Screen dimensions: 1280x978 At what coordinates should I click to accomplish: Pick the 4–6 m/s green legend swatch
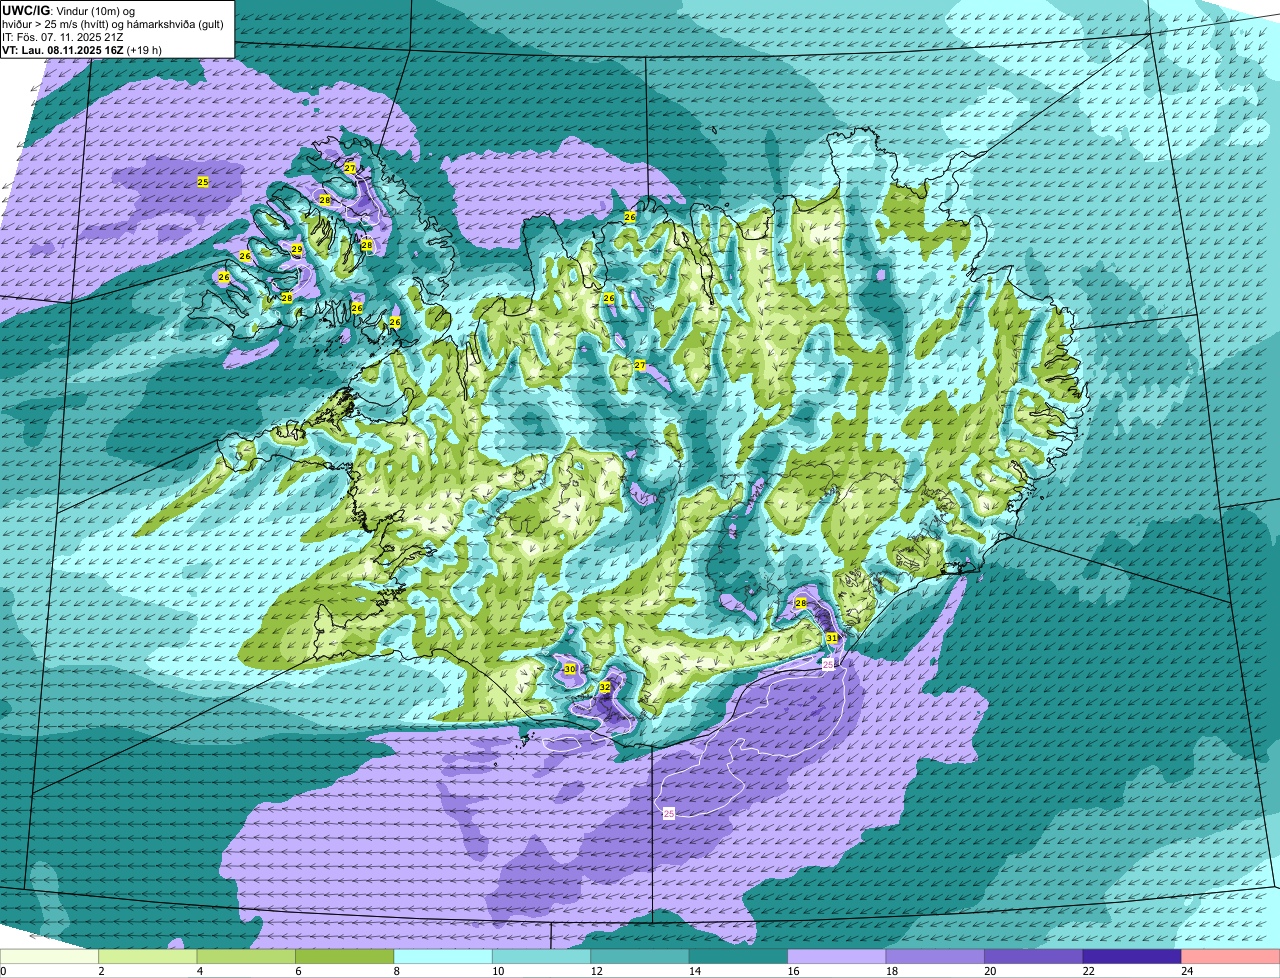[x=246, y=957]
